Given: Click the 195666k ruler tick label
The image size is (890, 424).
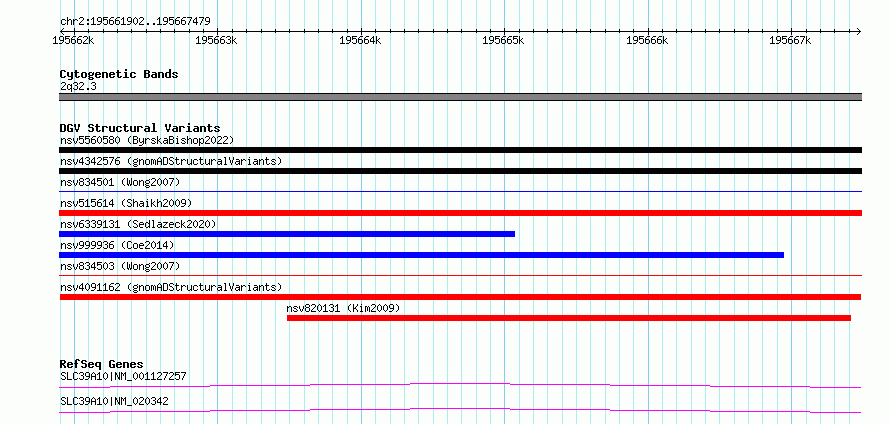Looking at the screenshot, I should pos(648,40).
